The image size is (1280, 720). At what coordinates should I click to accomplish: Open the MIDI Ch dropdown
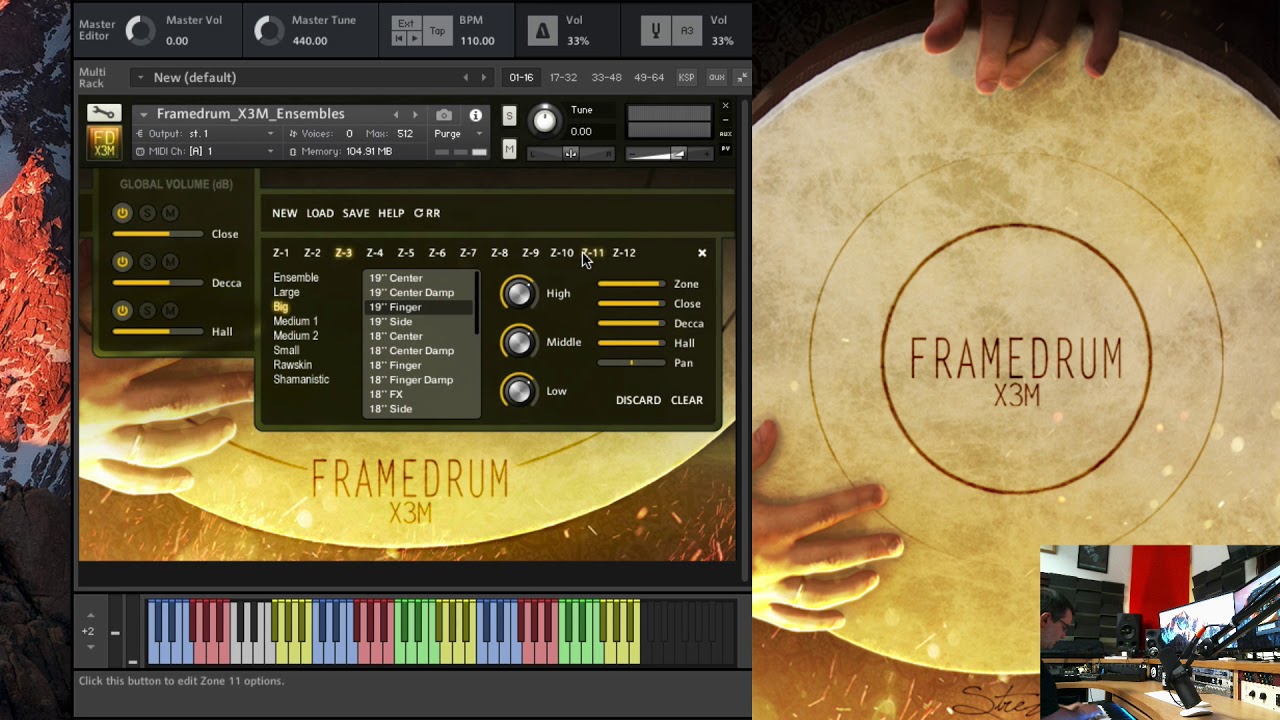(270, 152)
